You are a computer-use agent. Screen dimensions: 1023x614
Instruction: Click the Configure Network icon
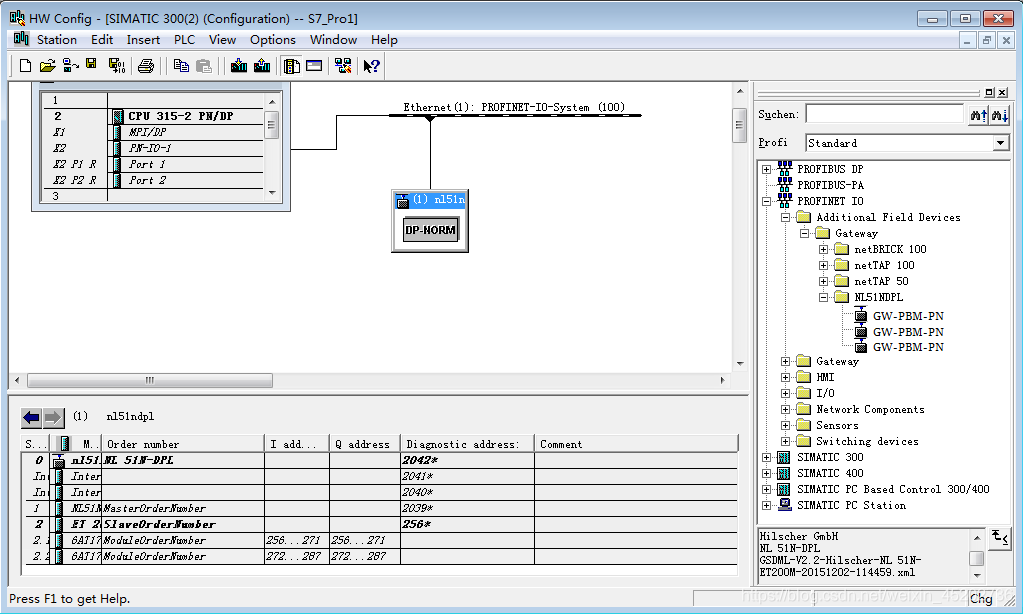[343, 66]
